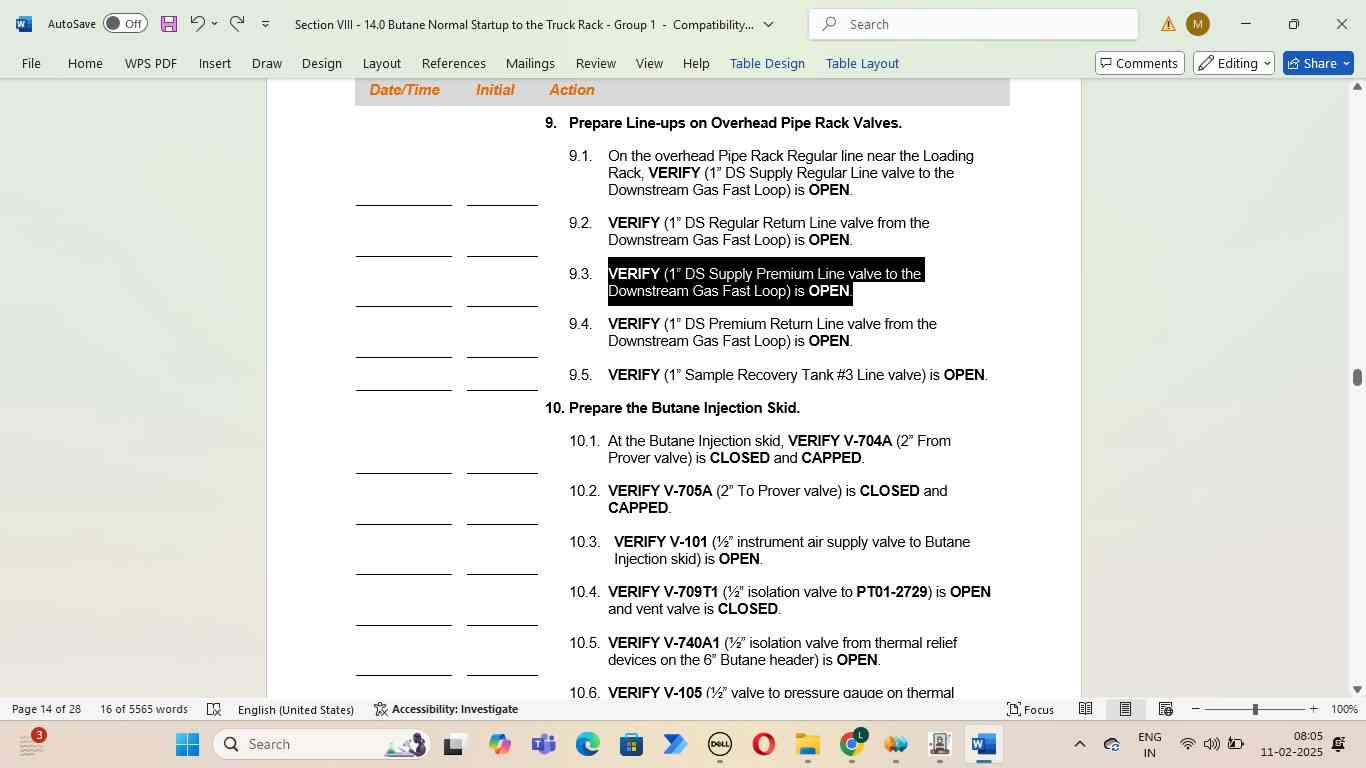The height and width of the screenshot is (768, 1366).
Task: Open Google Chrome from the taskbar
Action: (851, 744)
